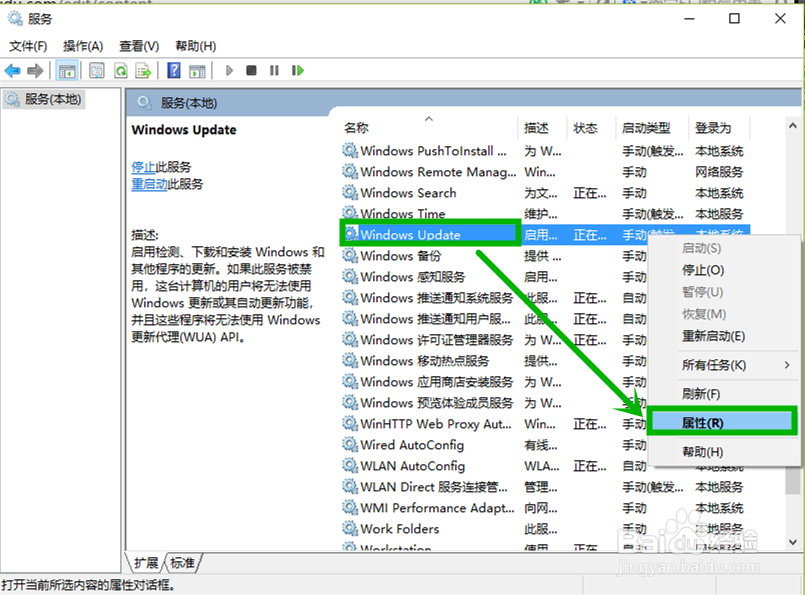Click the Pause Service icon

[x=274, y=70]
